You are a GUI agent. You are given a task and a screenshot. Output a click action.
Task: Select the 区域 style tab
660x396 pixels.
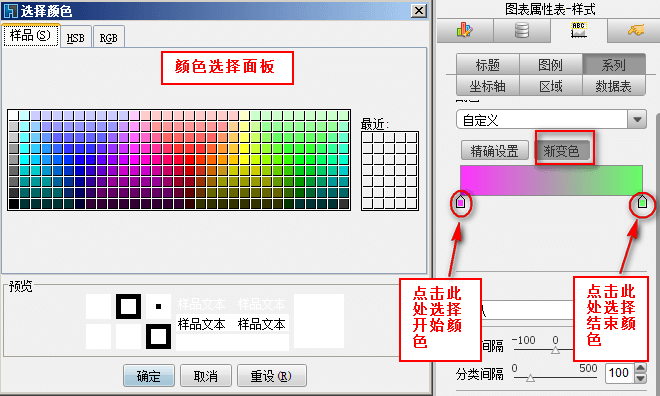(x=551, y=86)
